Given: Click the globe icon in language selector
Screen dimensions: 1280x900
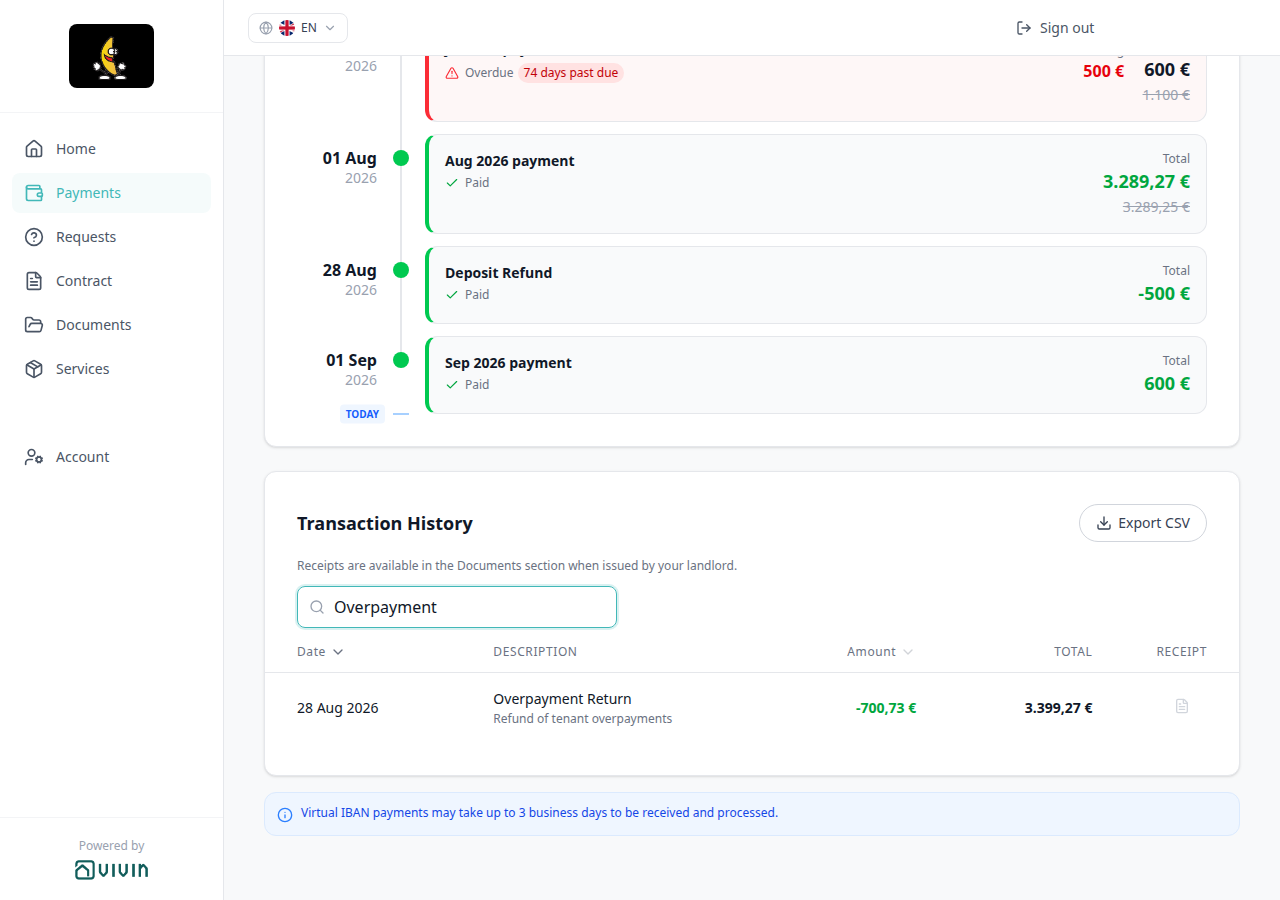Looking at the screenshot, I should [x=266, y=28].
